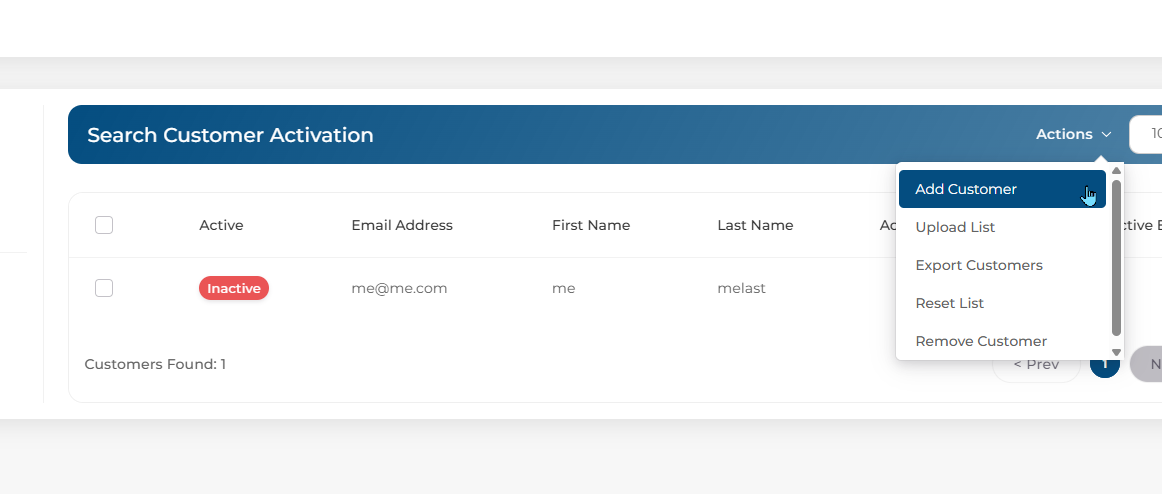Sort by the First Name column header
Image resolution: width=1162 pixels, height=494 pixels.
coord(591,225)
